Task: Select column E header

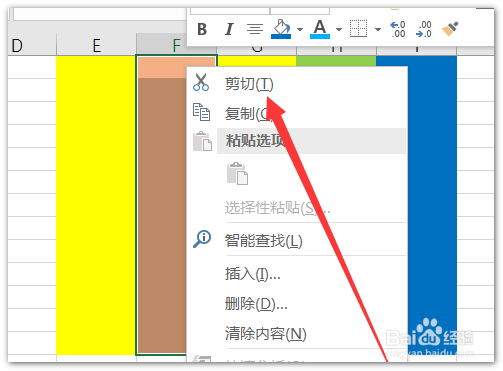Action: [x=96, y=45]
